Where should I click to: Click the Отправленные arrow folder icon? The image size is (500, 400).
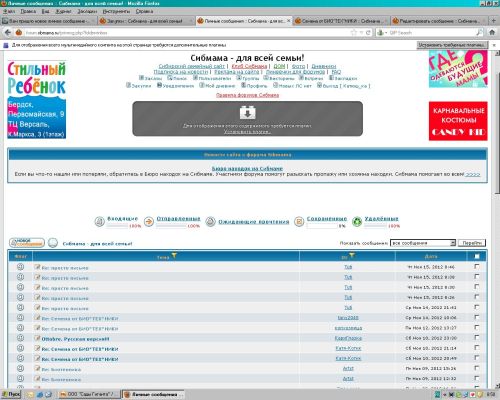[x=149, y=221]
